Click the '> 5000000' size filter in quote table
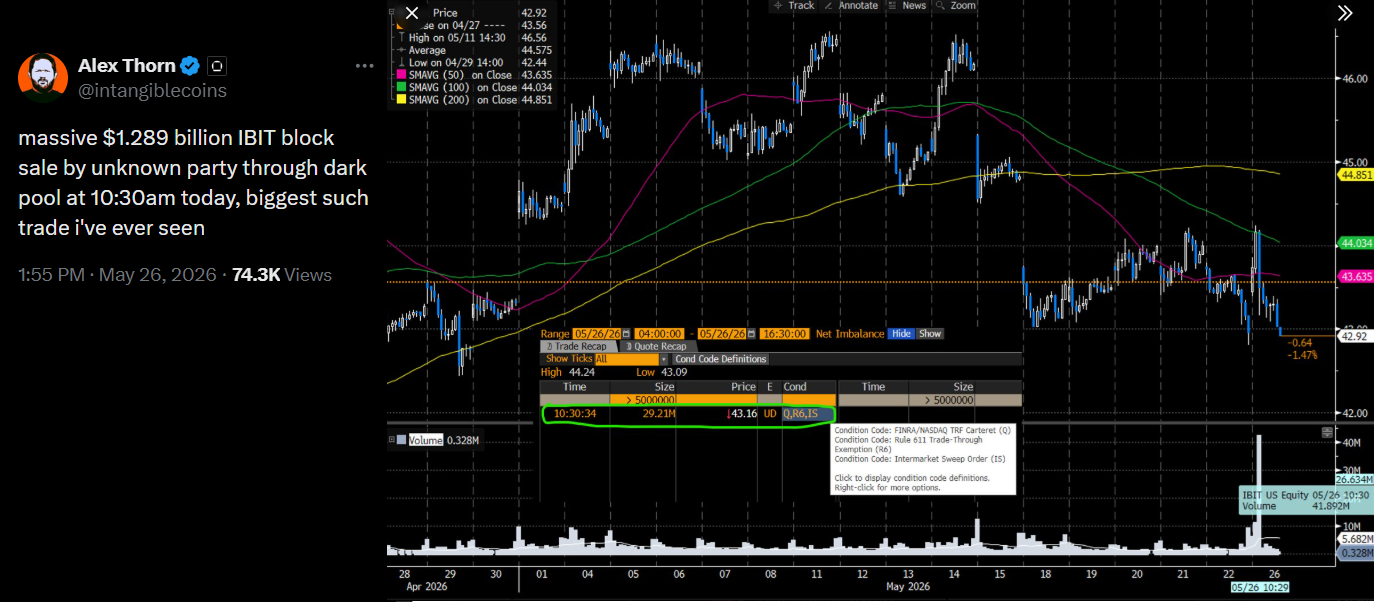 pos(940,400)
